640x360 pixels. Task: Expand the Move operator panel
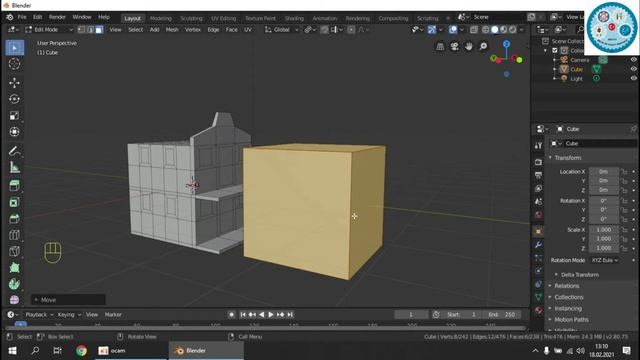[68, 300]
